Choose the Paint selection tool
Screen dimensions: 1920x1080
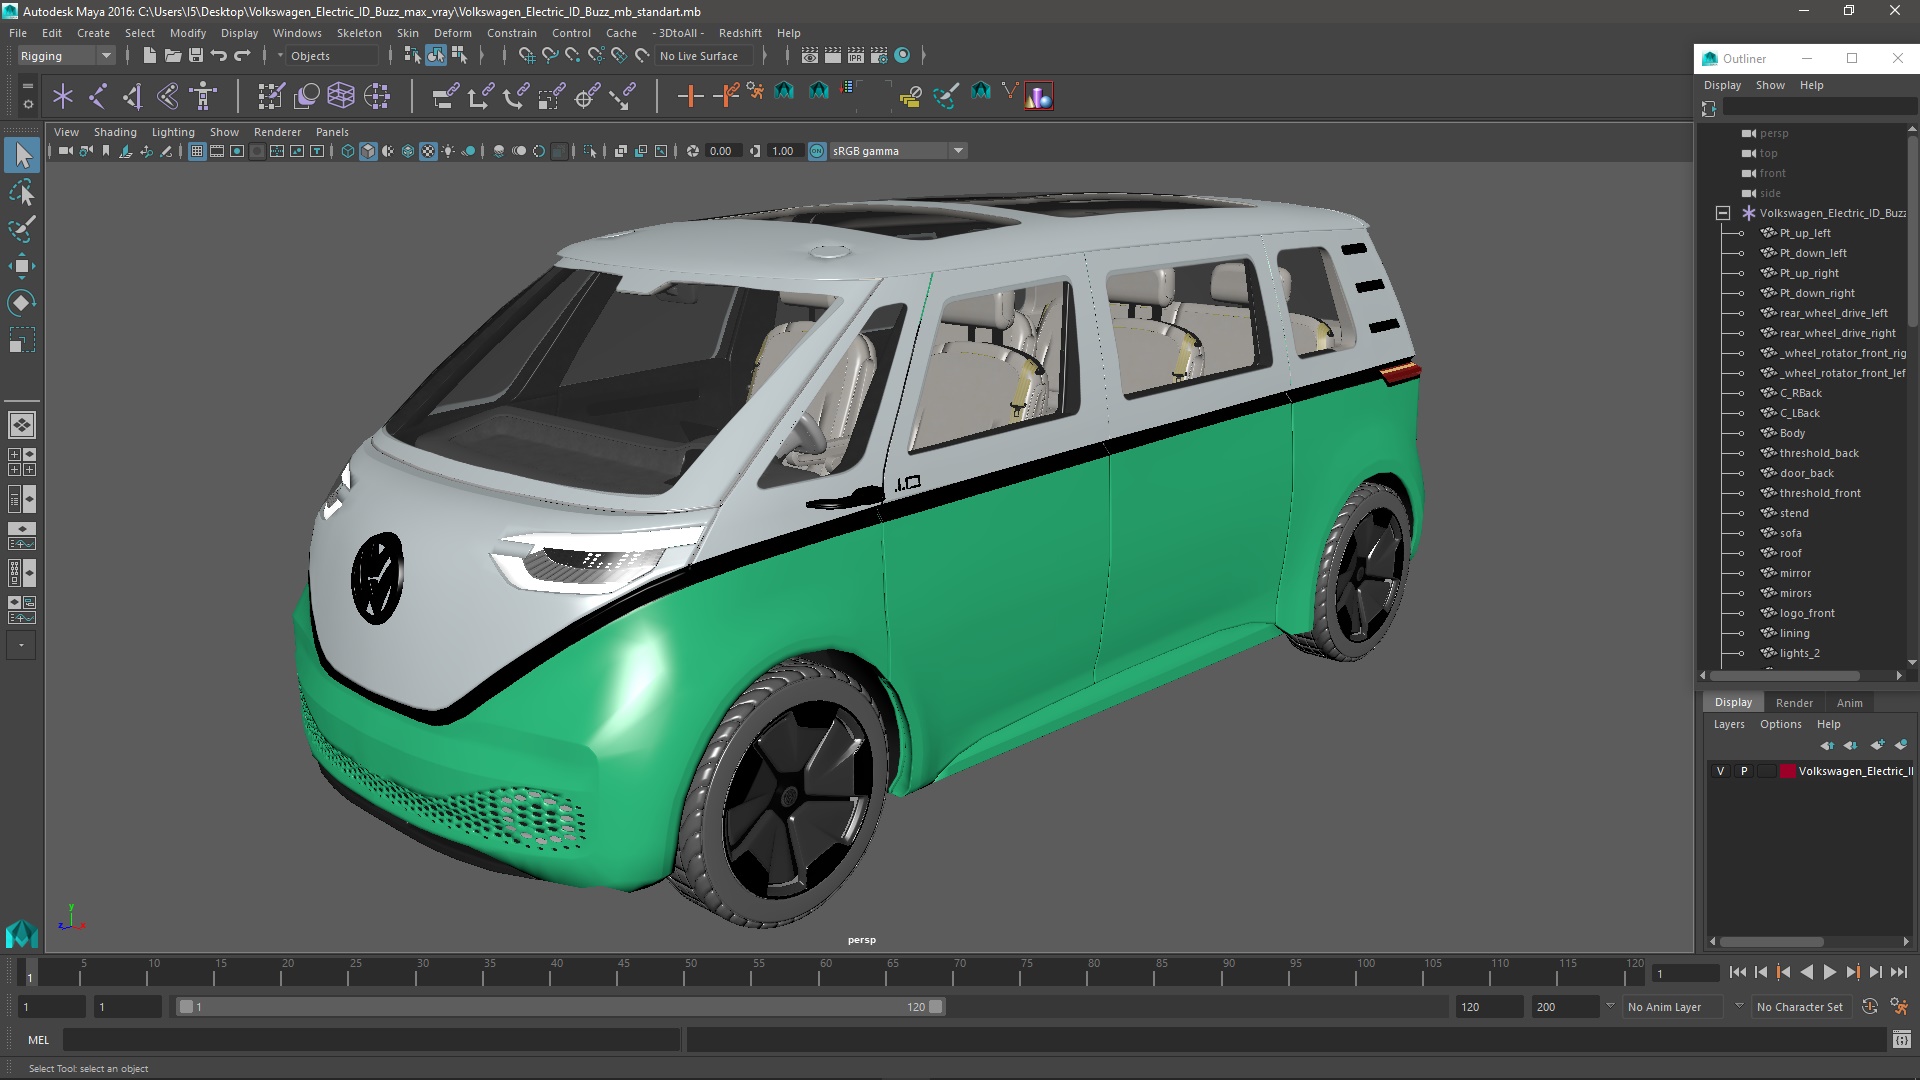[22, 229]
